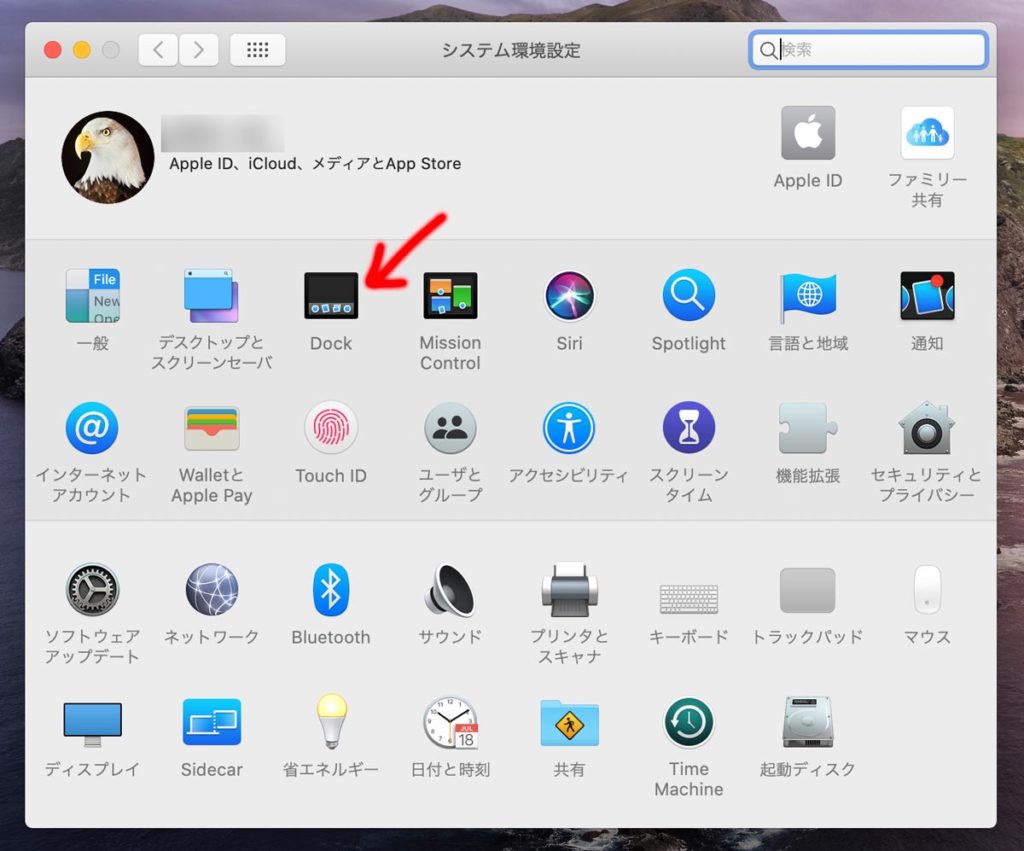Click the eagle profile picture
Image resolution: width=1024 pixels, height=851 pixels.
[x=108, y=157]
